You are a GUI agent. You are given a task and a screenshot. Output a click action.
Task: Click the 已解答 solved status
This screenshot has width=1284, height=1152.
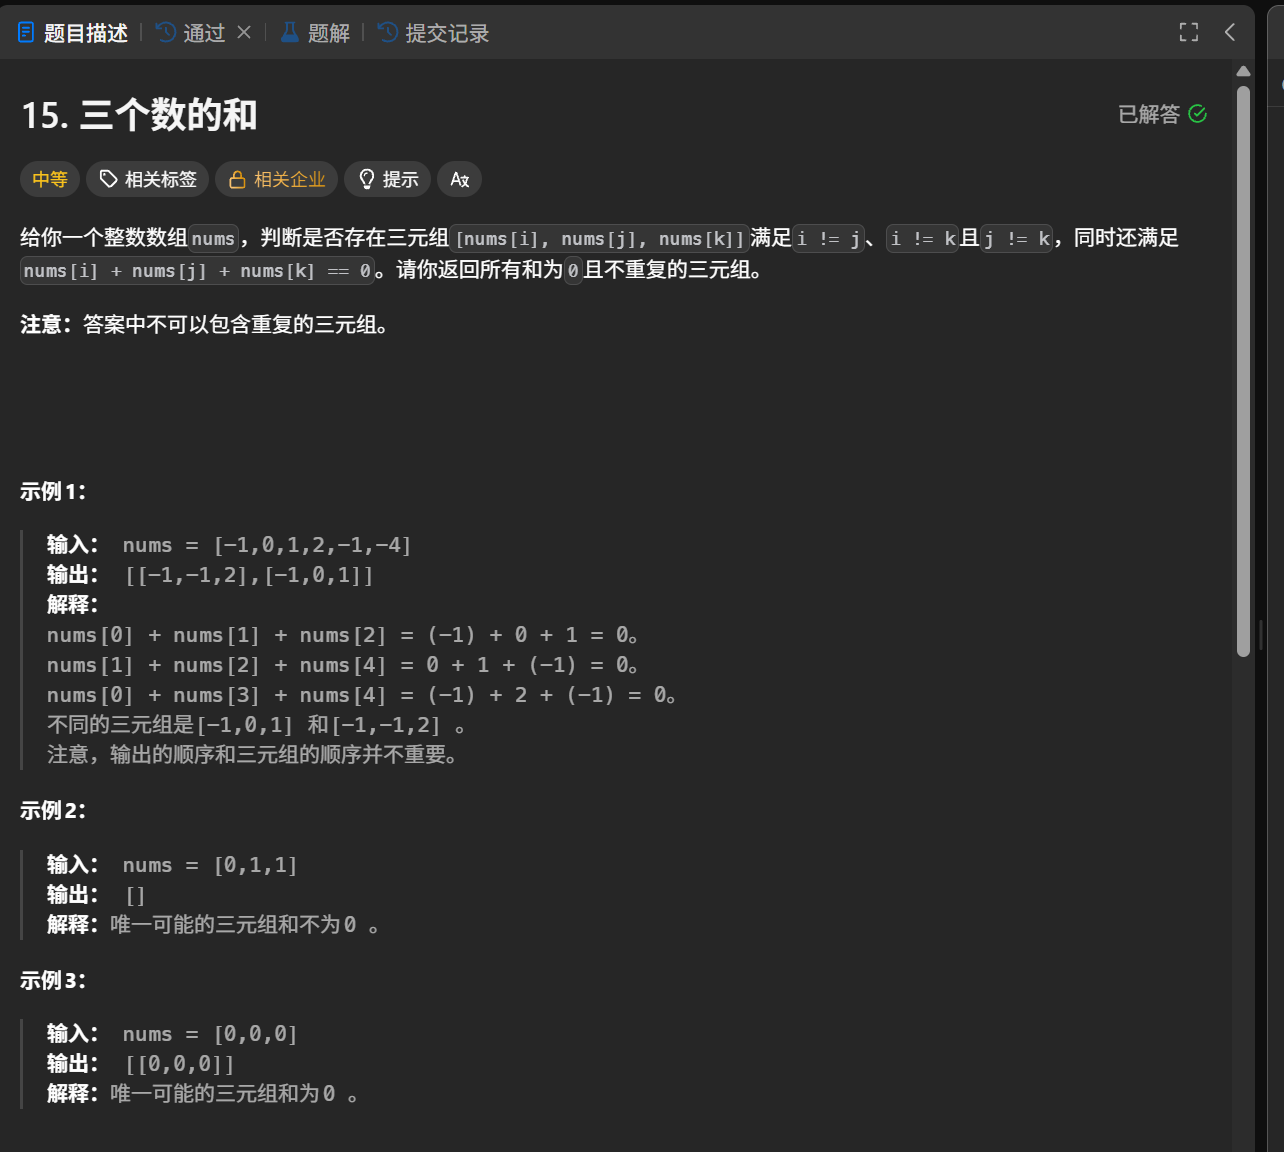coord(1162,114)
